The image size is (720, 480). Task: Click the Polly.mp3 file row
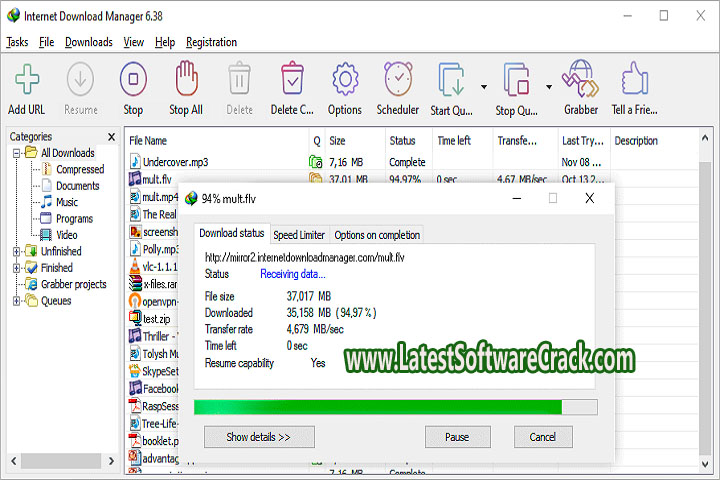(x=154, y=249)
